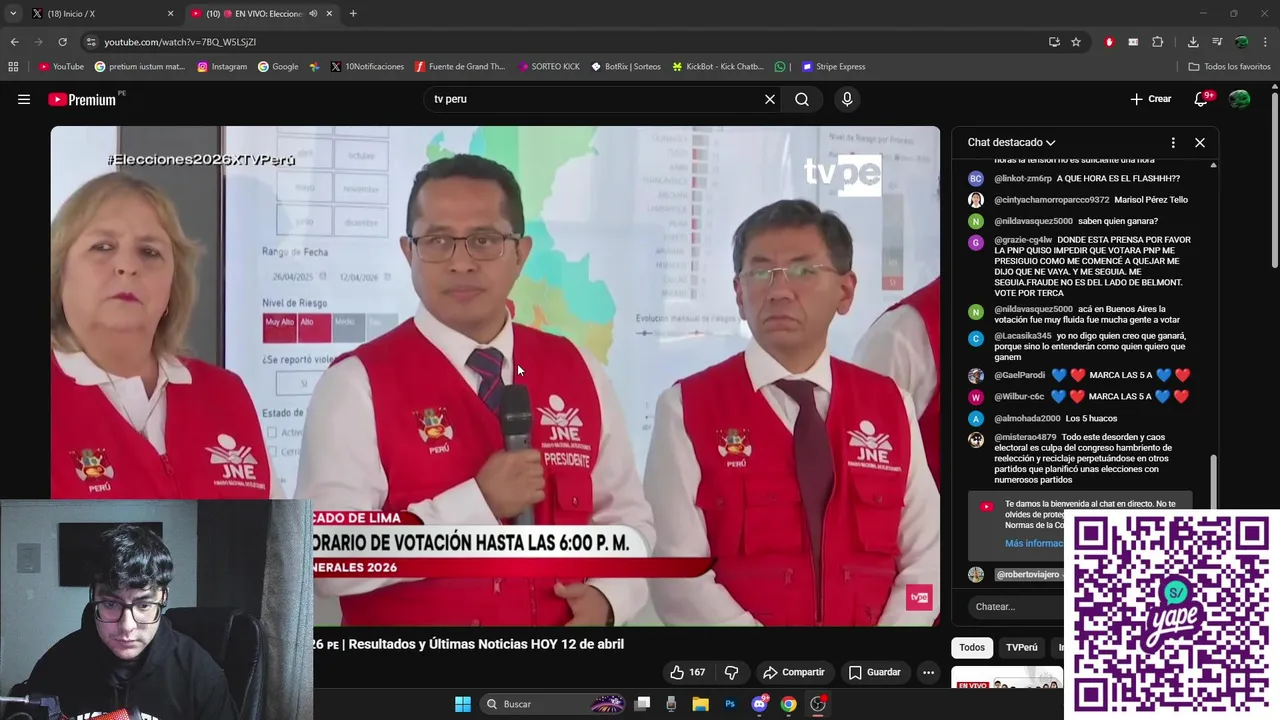Open more actions under the video

[928, 672]
